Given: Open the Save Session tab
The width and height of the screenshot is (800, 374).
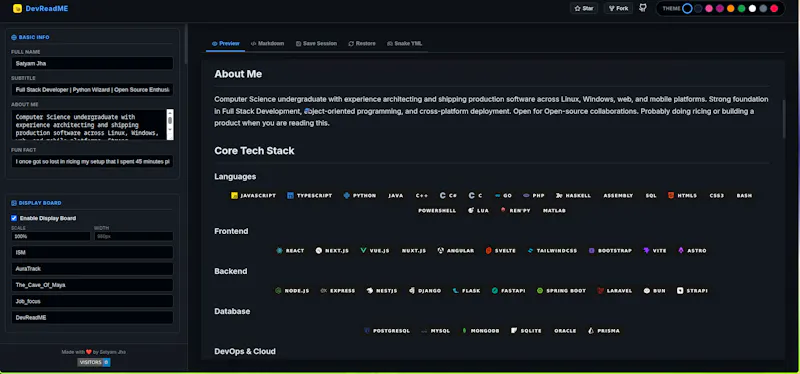Looking at the screenshot, I should [316, 43].
